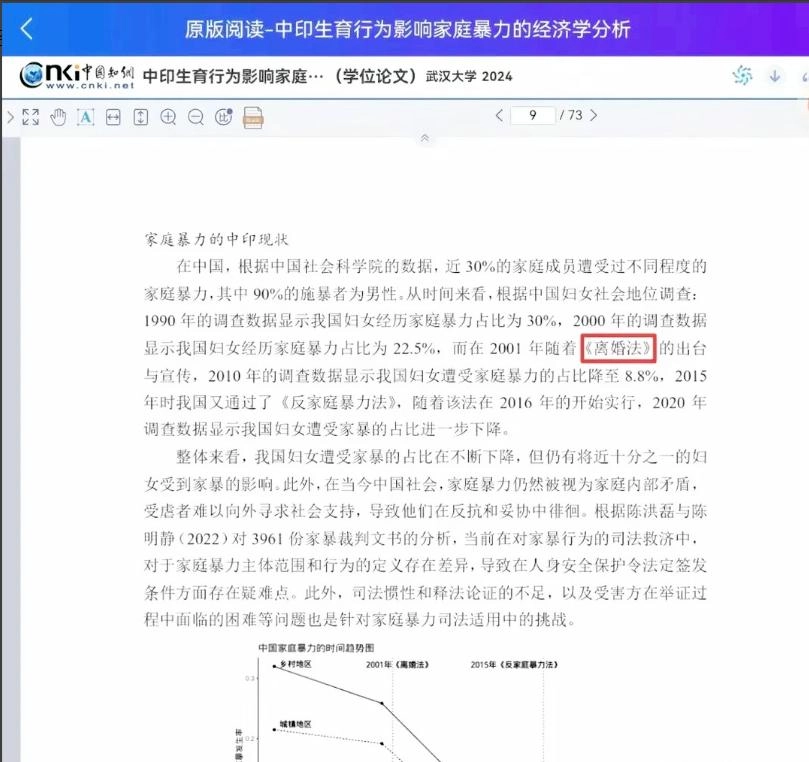Click the back arrow in the header
The image size is (809, 762).
click(x=26, y=28)
